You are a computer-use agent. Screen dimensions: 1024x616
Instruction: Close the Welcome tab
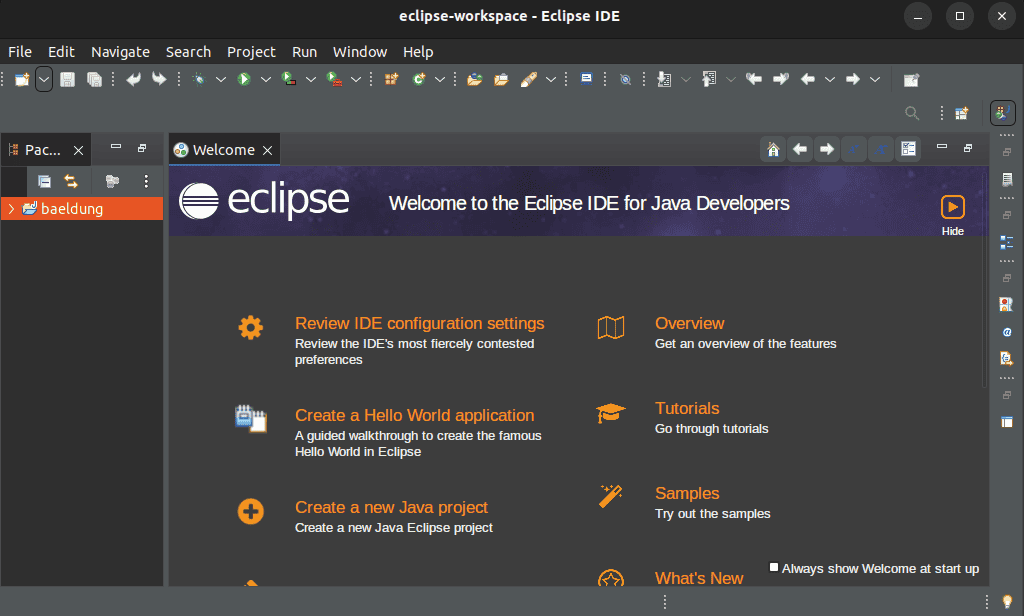point(267,150)
